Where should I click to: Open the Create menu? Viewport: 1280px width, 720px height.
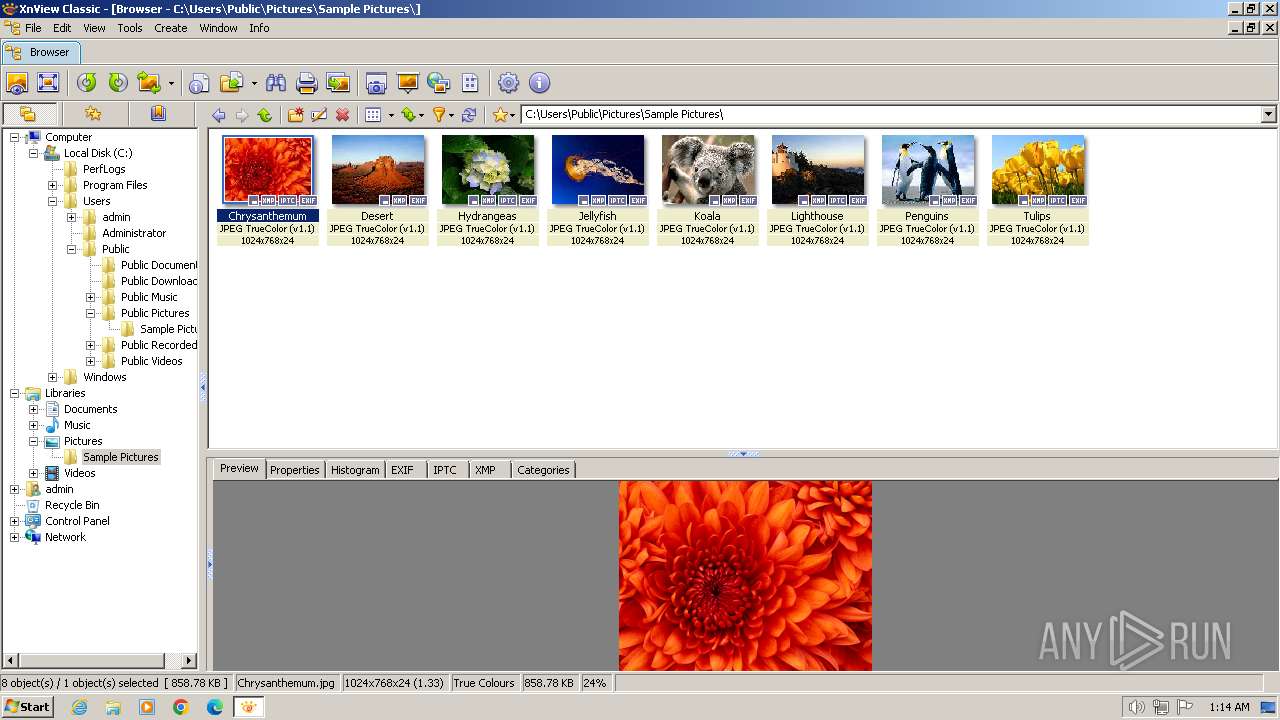170,28
